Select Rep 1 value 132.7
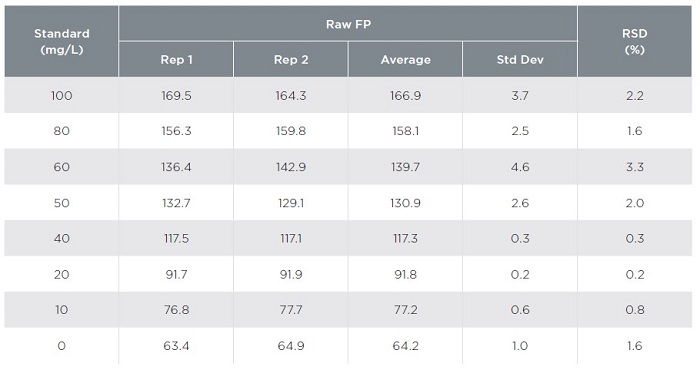The image size is (700, 373). coord(176,203)
